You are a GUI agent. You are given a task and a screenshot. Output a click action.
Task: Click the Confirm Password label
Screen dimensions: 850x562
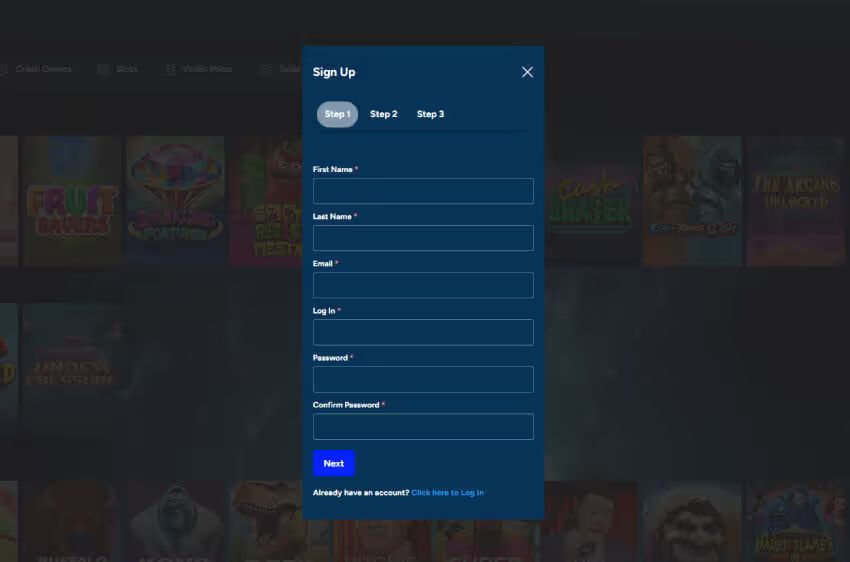pos(346,405)
